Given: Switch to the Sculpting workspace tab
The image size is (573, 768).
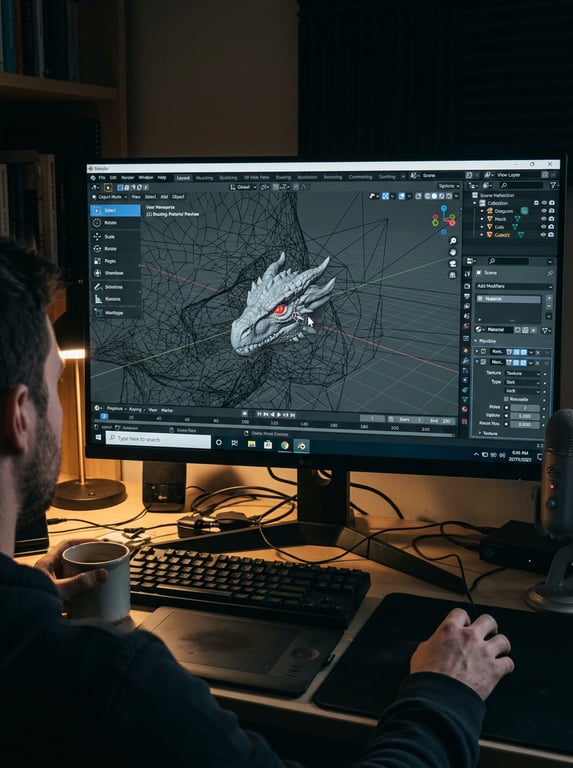Looking at the screenshot, I should coord(228,178).
